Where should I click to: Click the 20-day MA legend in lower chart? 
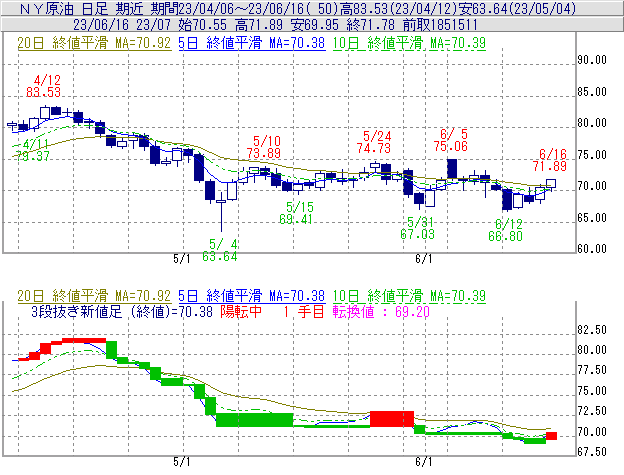(x=94, y=296)
